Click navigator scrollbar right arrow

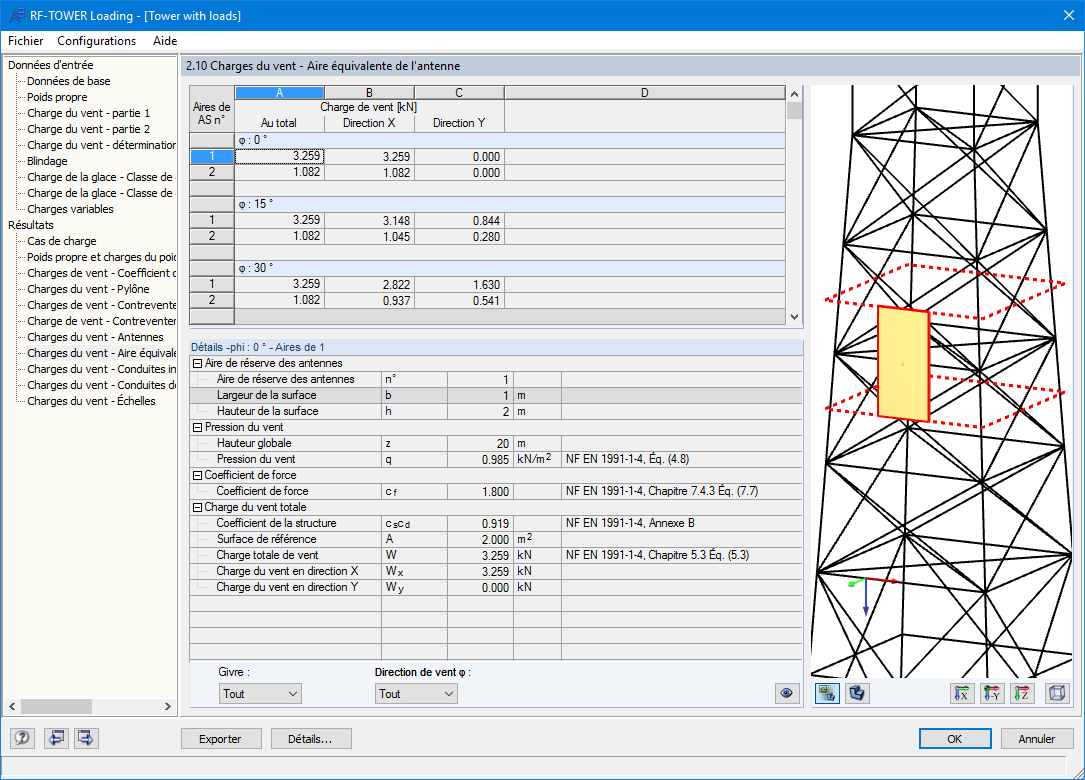(x=167, y=707)
